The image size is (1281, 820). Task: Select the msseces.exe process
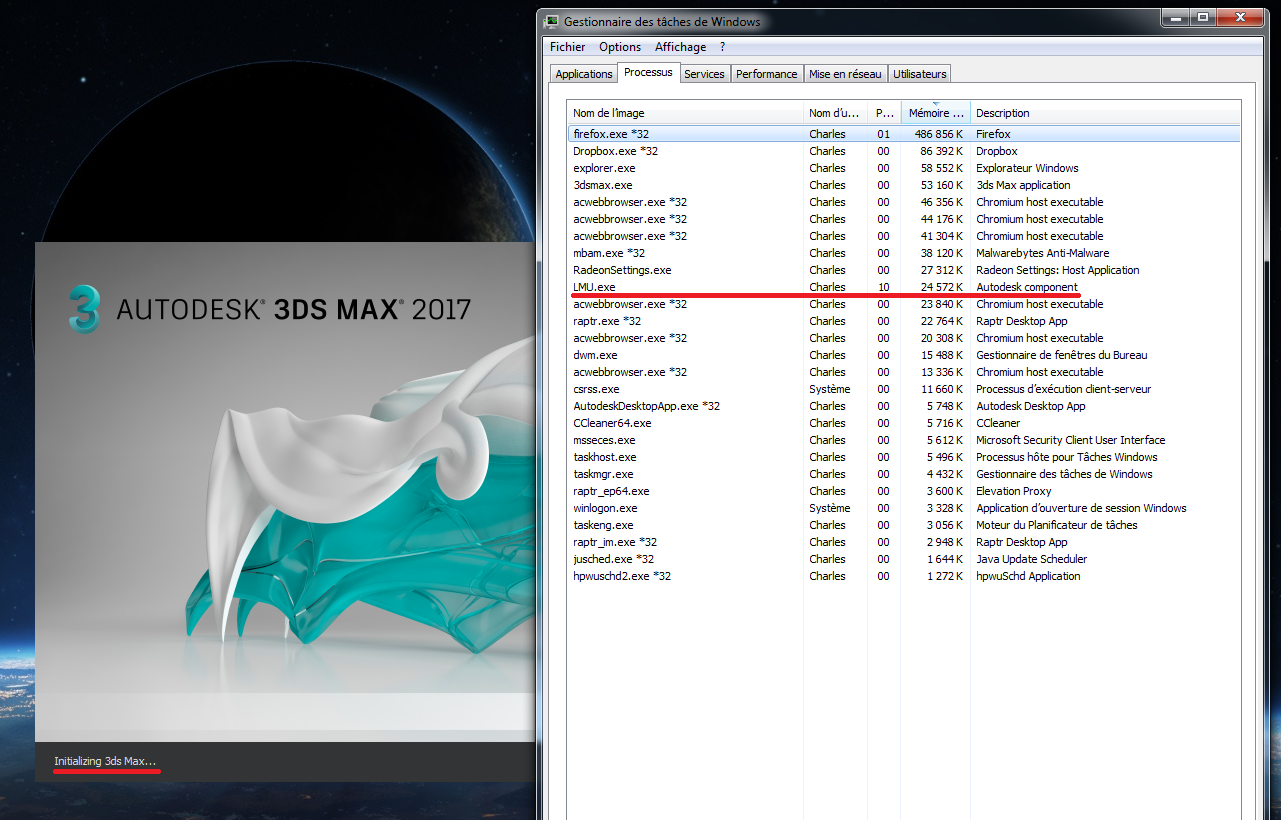click(904, 440)
